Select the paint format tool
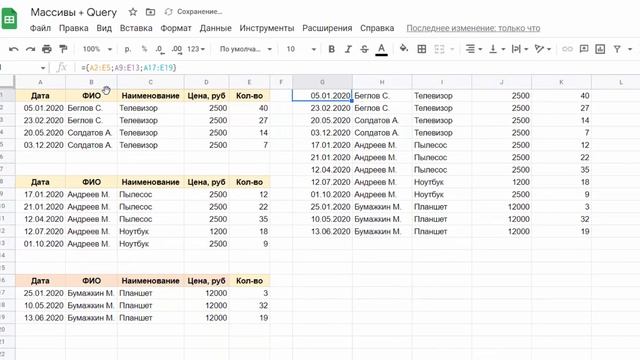 63,49
